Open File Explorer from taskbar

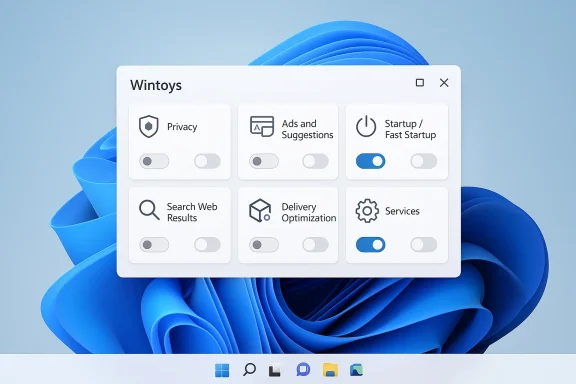(330, 370)
